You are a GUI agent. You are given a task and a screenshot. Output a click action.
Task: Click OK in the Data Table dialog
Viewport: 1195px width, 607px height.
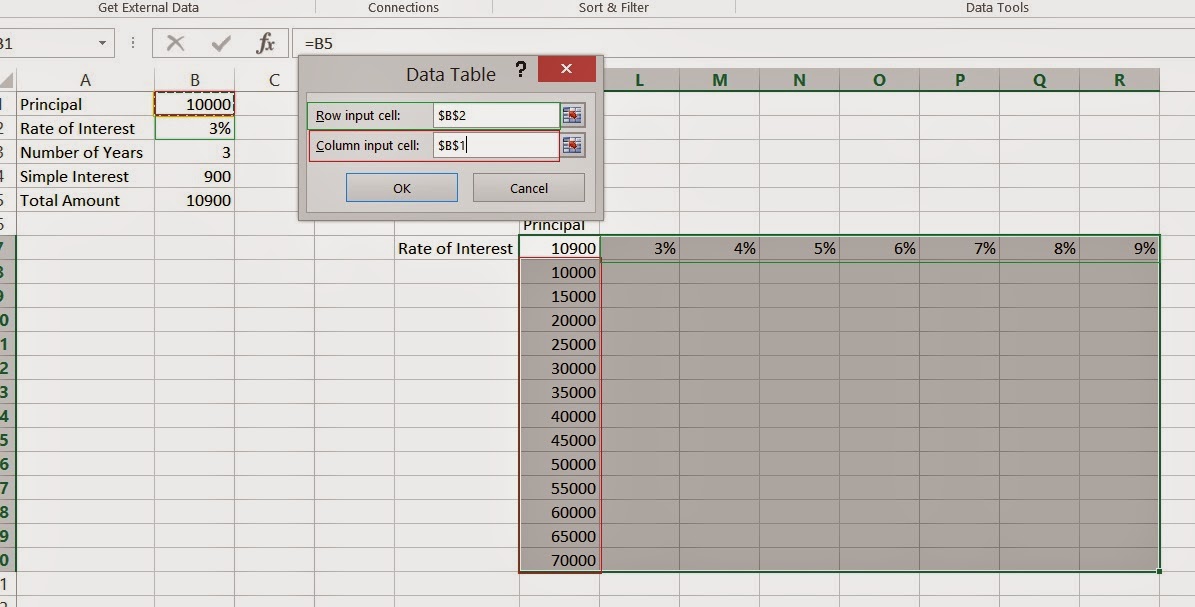pyautogui.click(x=401, y=187)
